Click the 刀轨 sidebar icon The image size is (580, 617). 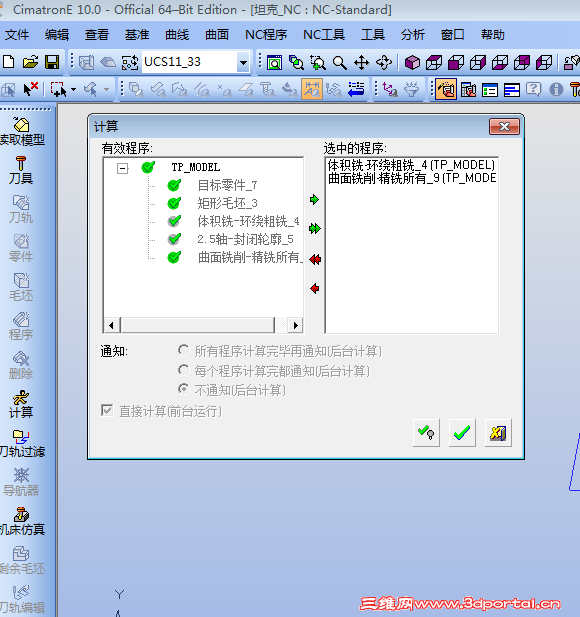(21, 209)
